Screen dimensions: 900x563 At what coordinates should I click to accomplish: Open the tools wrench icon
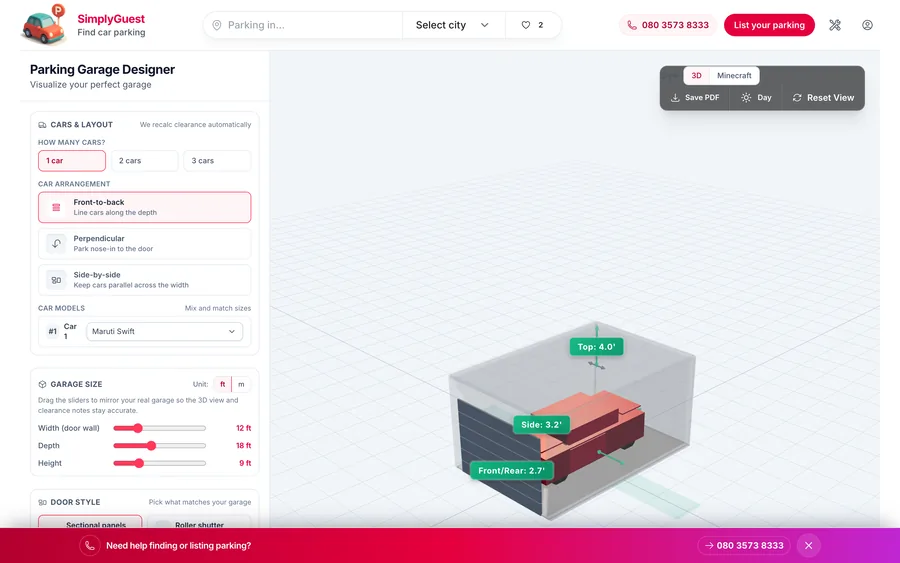[x=835, y=25]
